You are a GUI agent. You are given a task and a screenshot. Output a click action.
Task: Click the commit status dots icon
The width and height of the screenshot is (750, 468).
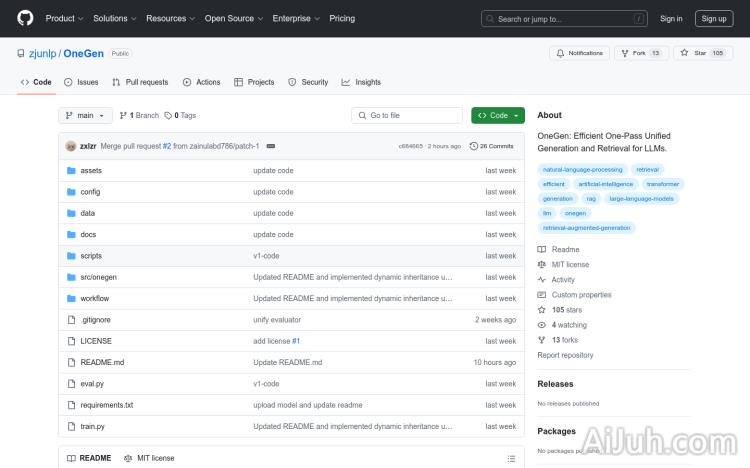(x=270, y=146)
